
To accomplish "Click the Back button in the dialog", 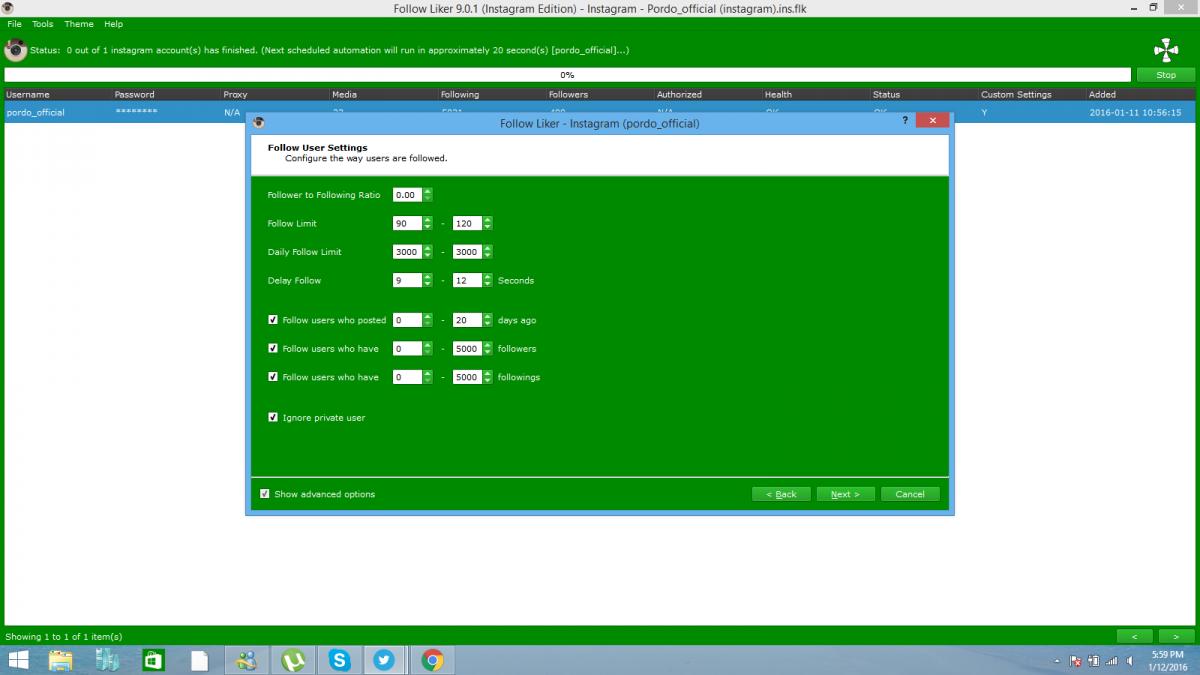I will point(781,494).
